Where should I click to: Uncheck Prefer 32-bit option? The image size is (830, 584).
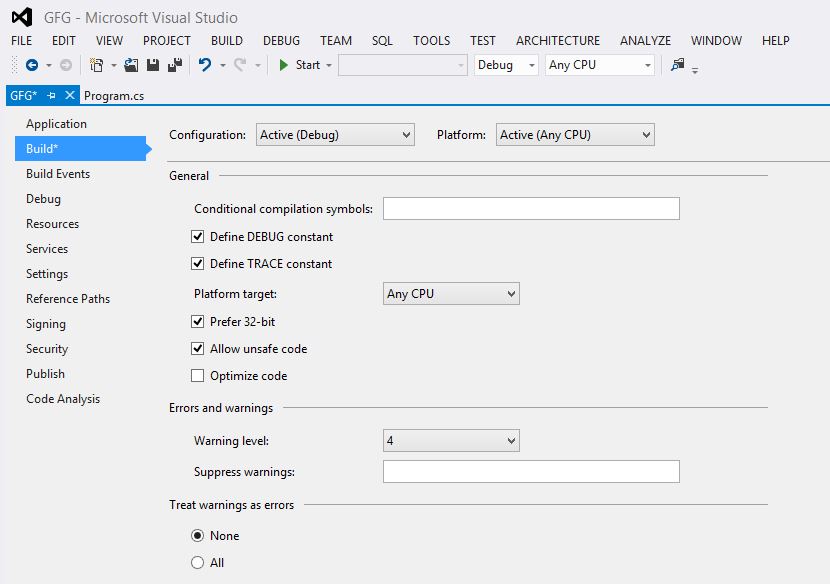coord(197,321)
